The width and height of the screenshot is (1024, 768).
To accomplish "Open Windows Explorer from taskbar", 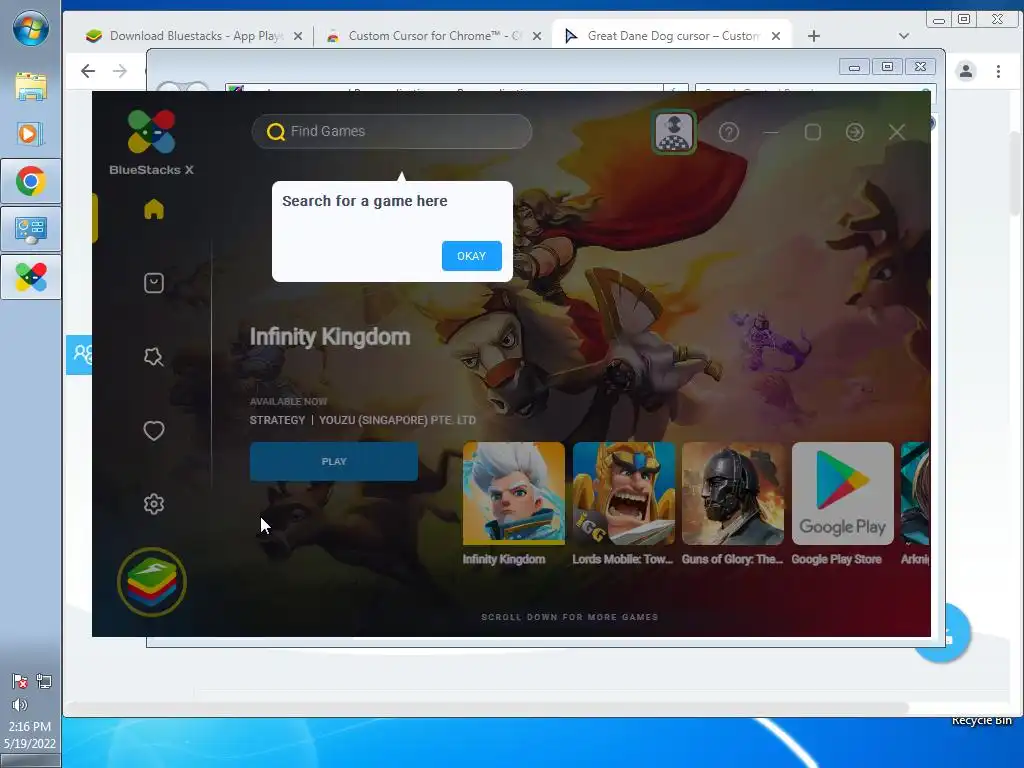I will [x=31, y=86].
